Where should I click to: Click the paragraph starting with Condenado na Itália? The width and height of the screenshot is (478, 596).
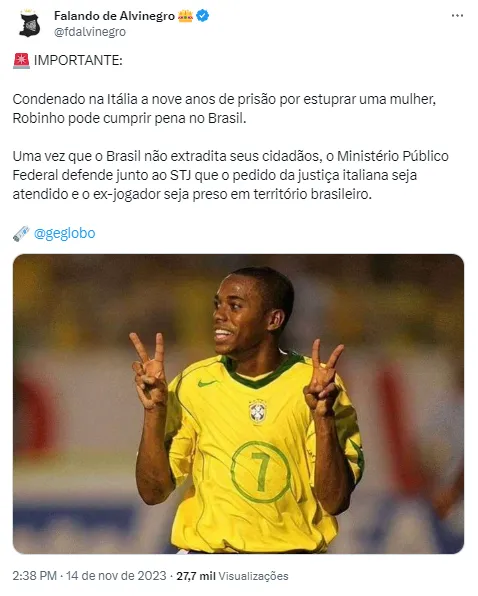[224, 109]
